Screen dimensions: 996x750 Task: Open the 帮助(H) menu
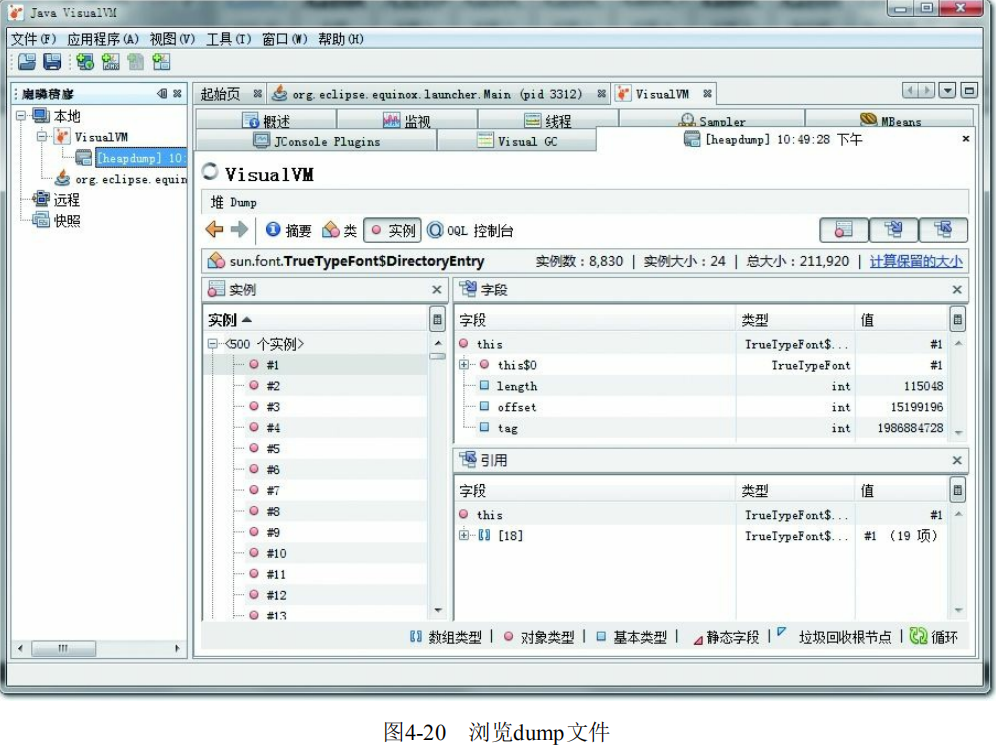[340, 39]
